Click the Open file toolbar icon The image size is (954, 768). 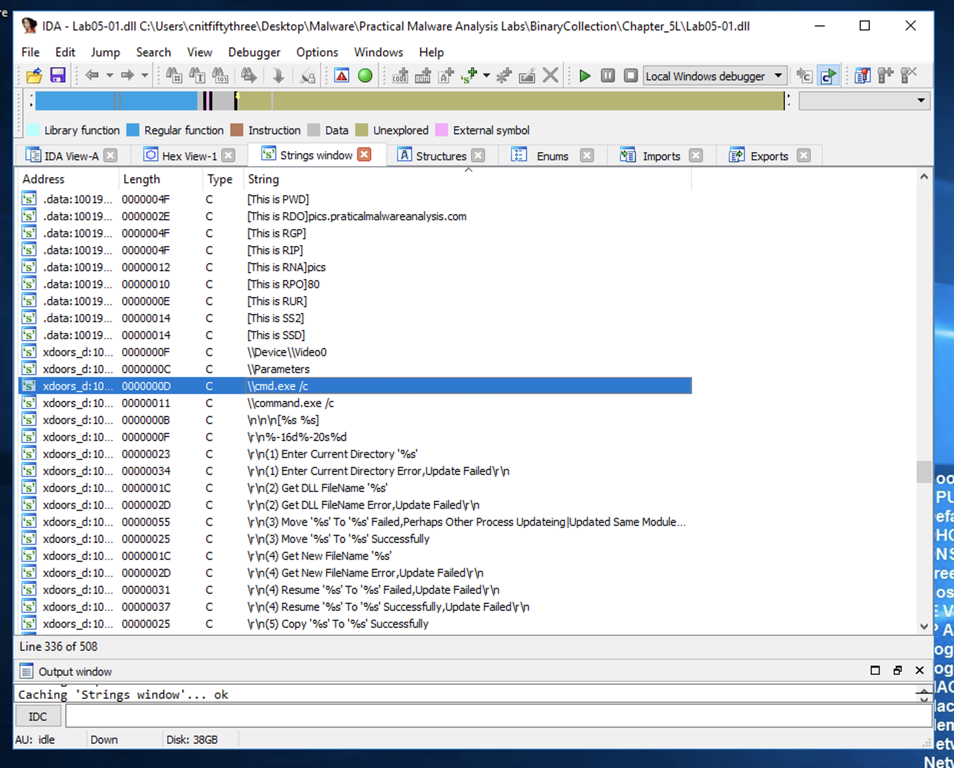(x=34, y=76)
